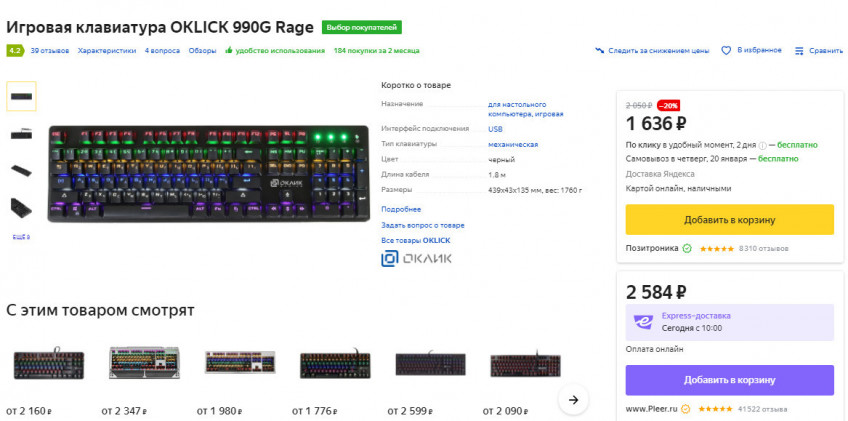
Task: Click the 4.2 rating badge
Action: (x=15, y=50)
